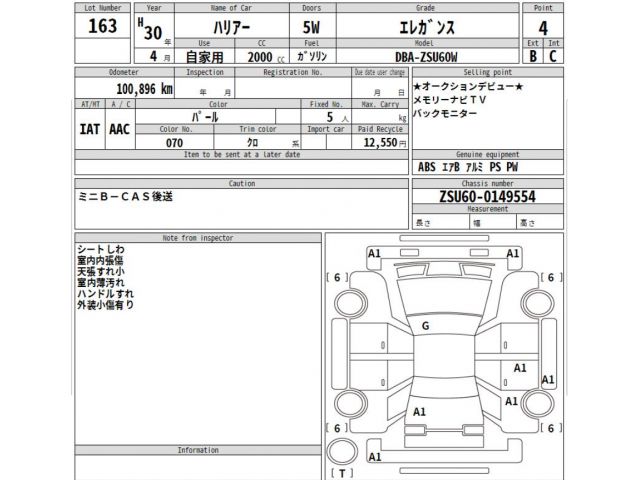The width and height of the screenshot is (640, 480).
Task: Select the ABS genuine equipment entry
Action: pyautogui.click(x=426, y=168)
